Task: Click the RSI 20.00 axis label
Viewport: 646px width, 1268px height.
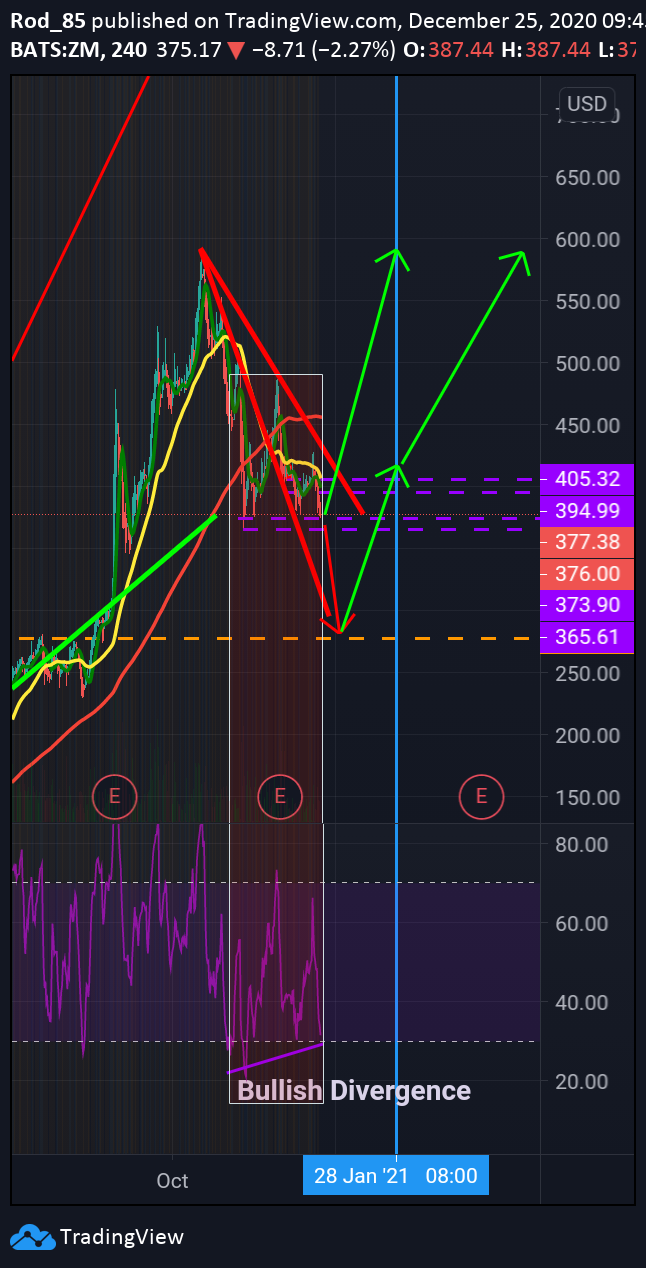Action: pyautogui.click(x=582, y=1081)
